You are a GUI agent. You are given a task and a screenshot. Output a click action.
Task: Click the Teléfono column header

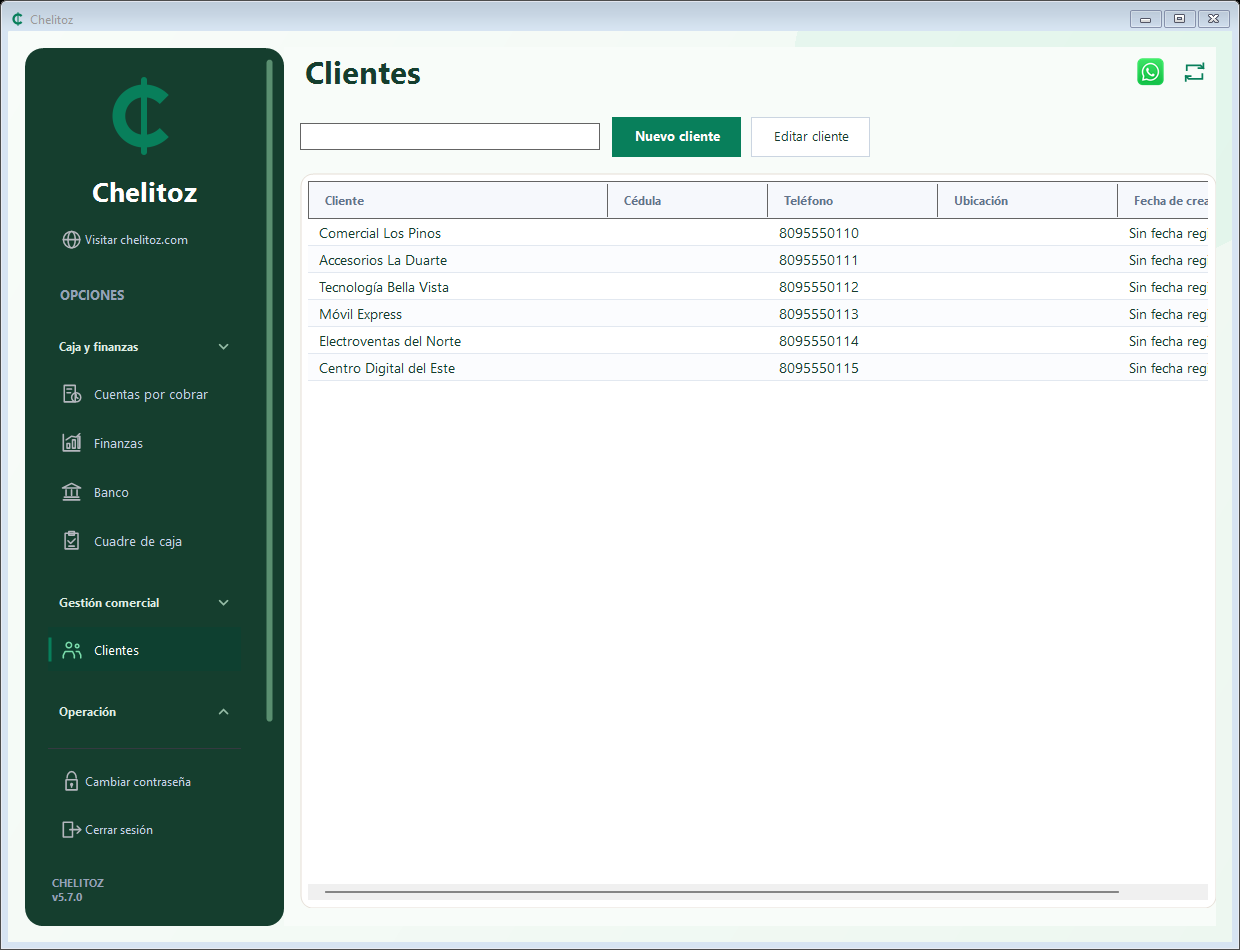coord(852,200)
